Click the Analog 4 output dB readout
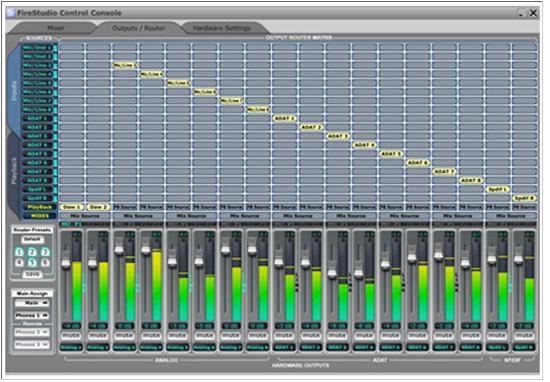The height and width of the screenshot is (382, 550). (151, 326)
